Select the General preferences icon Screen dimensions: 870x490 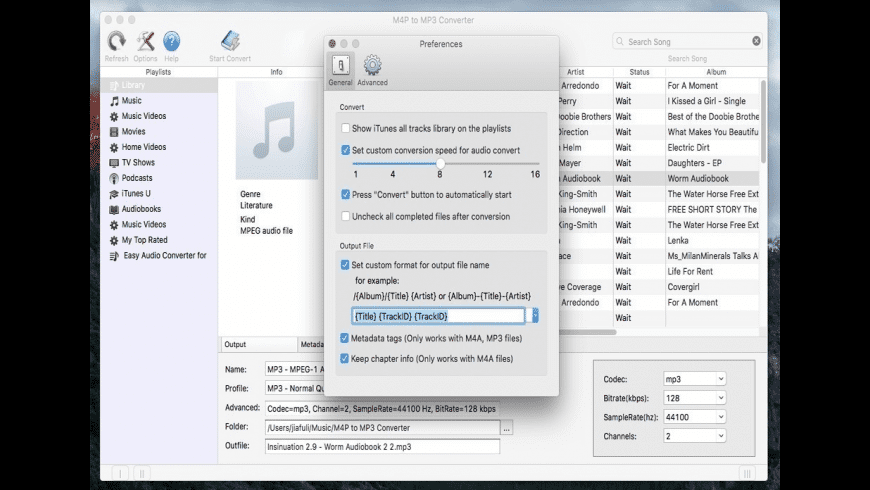341,65
